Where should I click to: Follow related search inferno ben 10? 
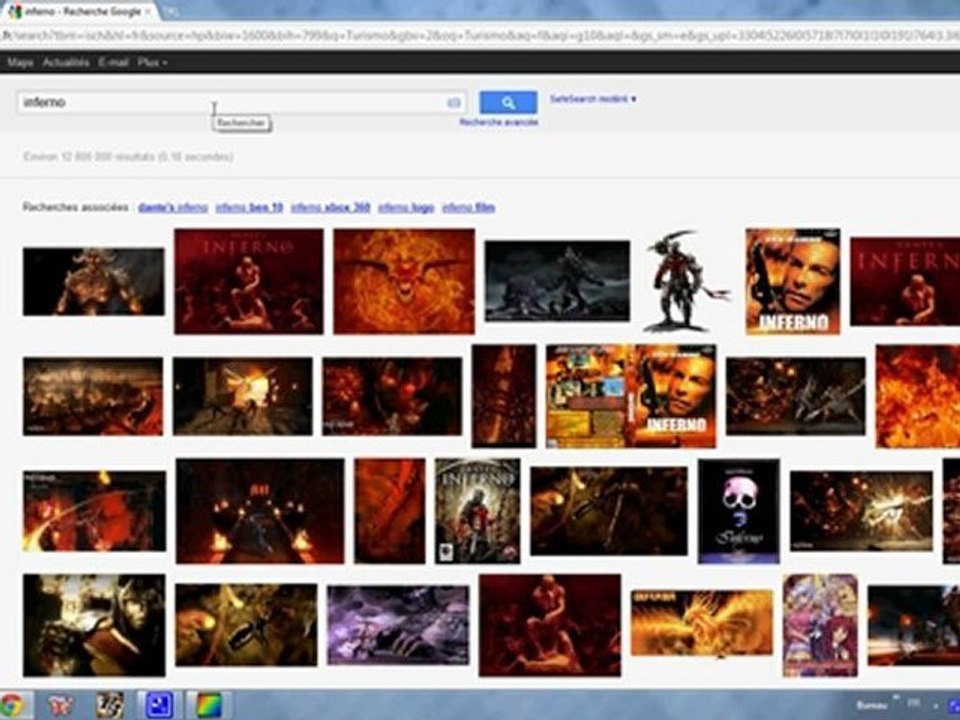pyautogui.click(x=249, y=208)
